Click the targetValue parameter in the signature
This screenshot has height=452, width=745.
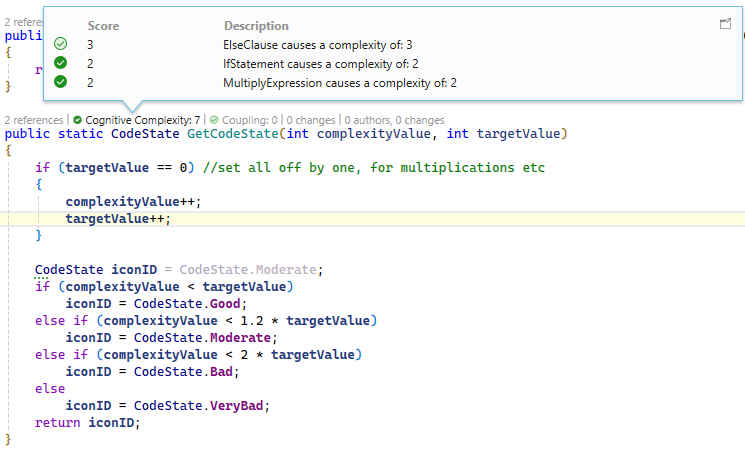(x=518, y=134)
